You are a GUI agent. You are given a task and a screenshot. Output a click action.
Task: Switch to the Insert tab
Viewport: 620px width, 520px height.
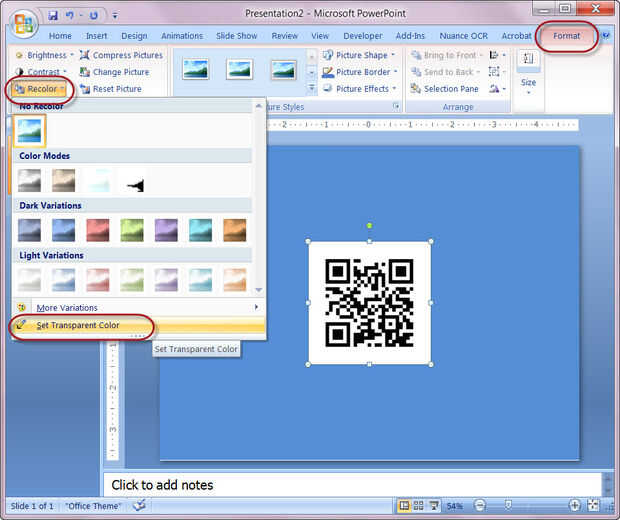(96, 36)
